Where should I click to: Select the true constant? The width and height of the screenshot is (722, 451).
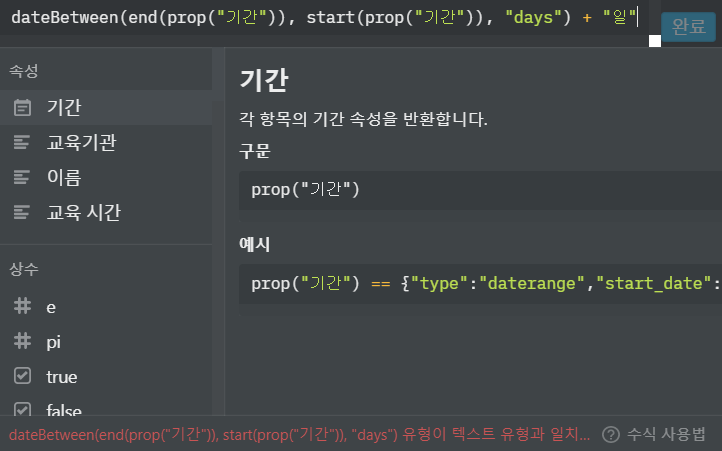[x=106, y=377]
